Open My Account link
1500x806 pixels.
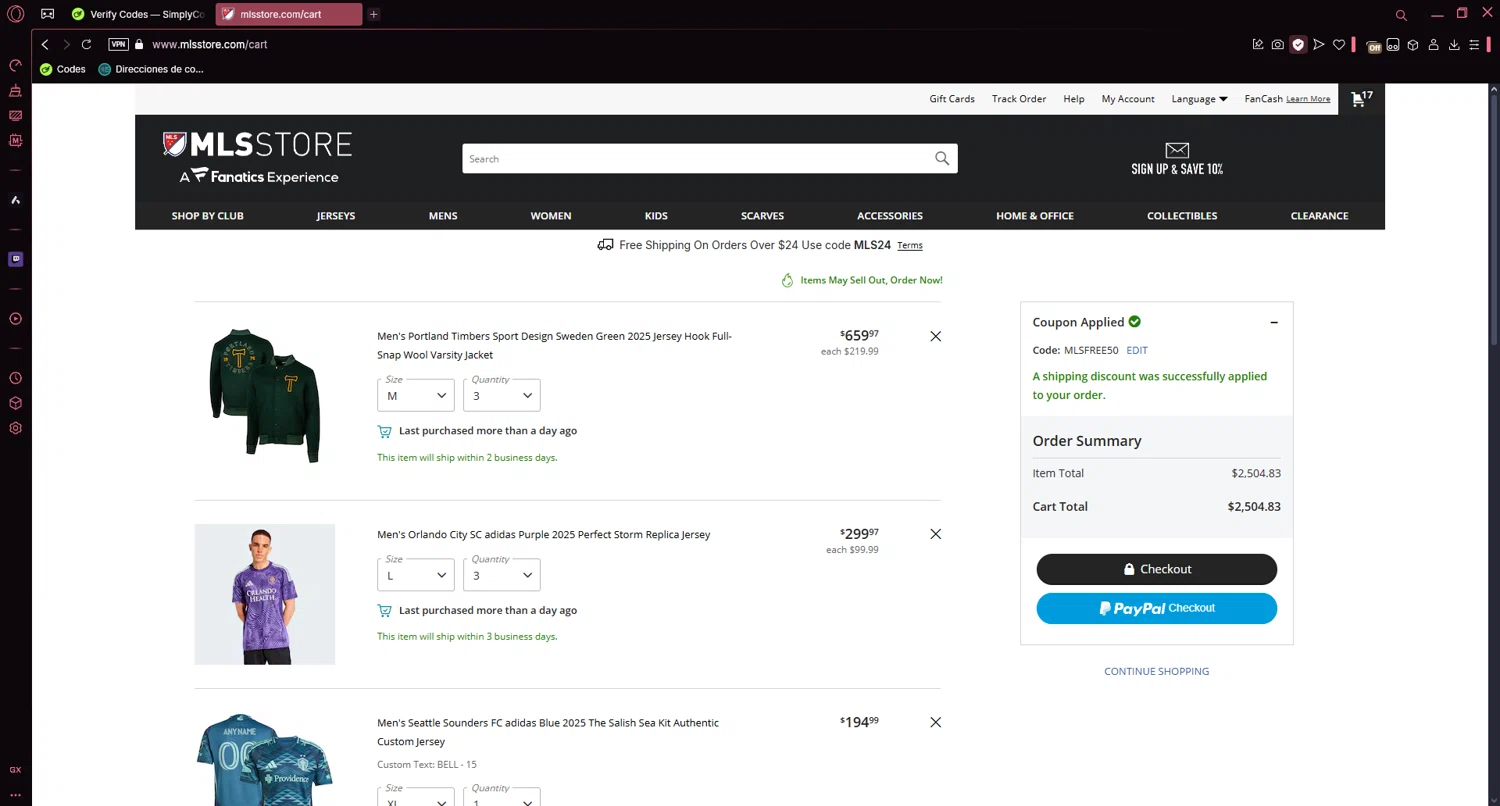(x=1128, y=99)
